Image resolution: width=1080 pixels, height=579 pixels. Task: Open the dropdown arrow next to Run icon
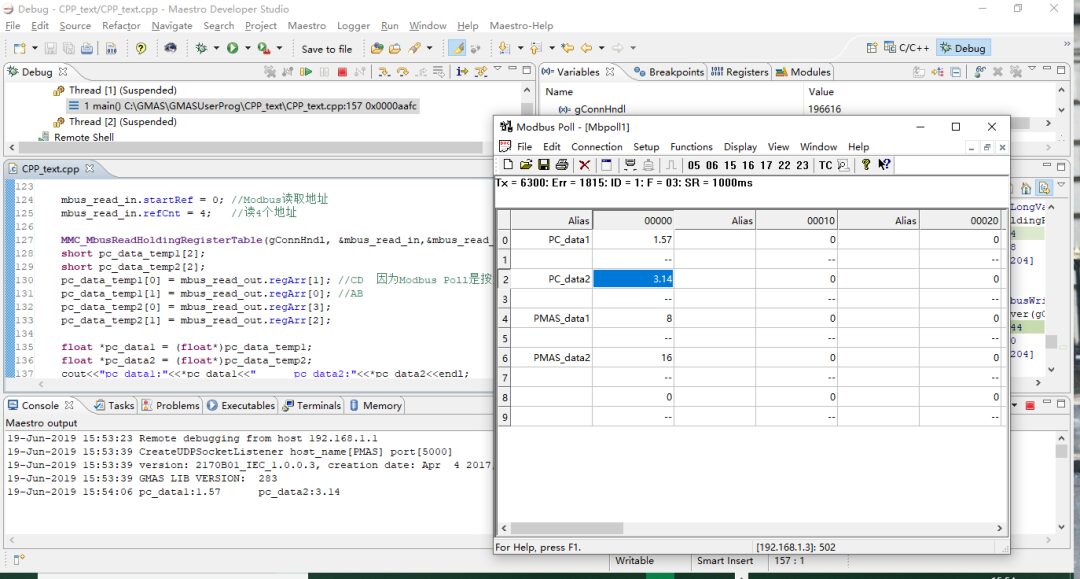click(x=247, y=48)
